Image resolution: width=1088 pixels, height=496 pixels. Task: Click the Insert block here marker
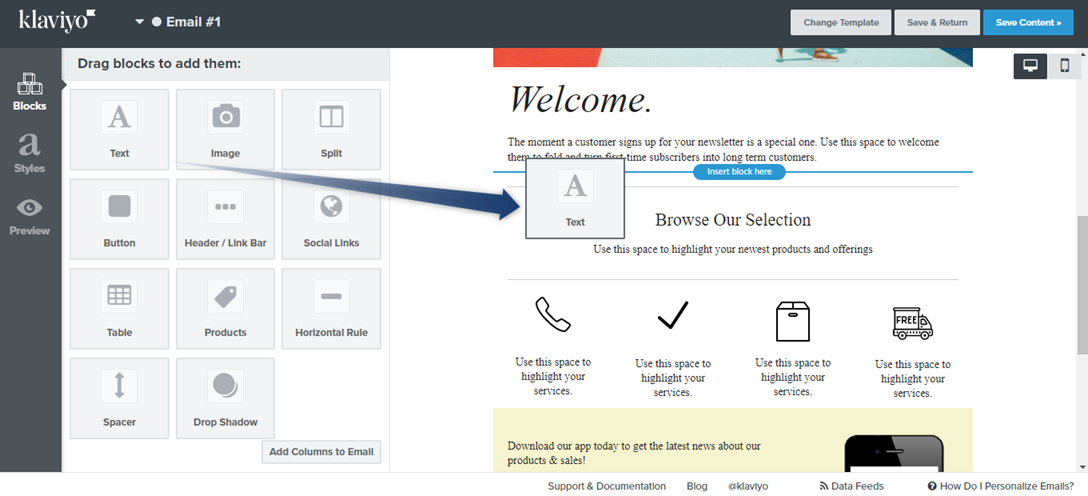[739, 171]
